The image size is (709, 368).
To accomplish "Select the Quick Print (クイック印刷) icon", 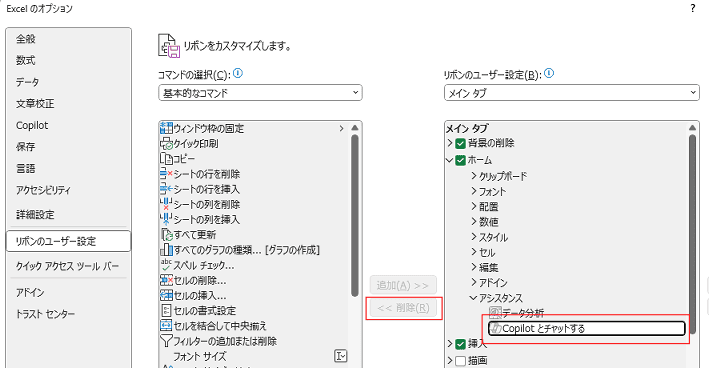I will tap(166, 144).
